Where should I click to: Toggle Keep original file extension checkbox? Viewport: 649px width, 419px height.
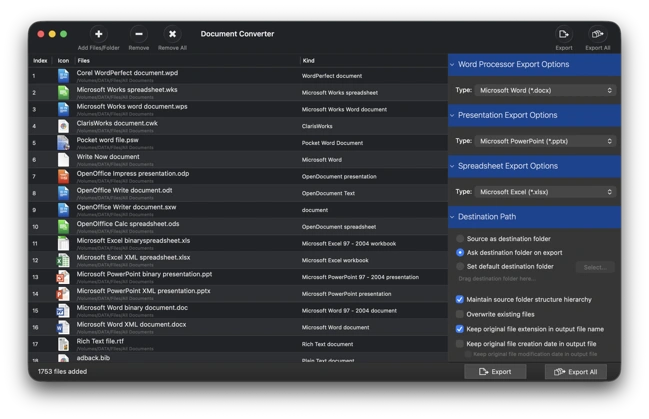(x=459, y=329)
